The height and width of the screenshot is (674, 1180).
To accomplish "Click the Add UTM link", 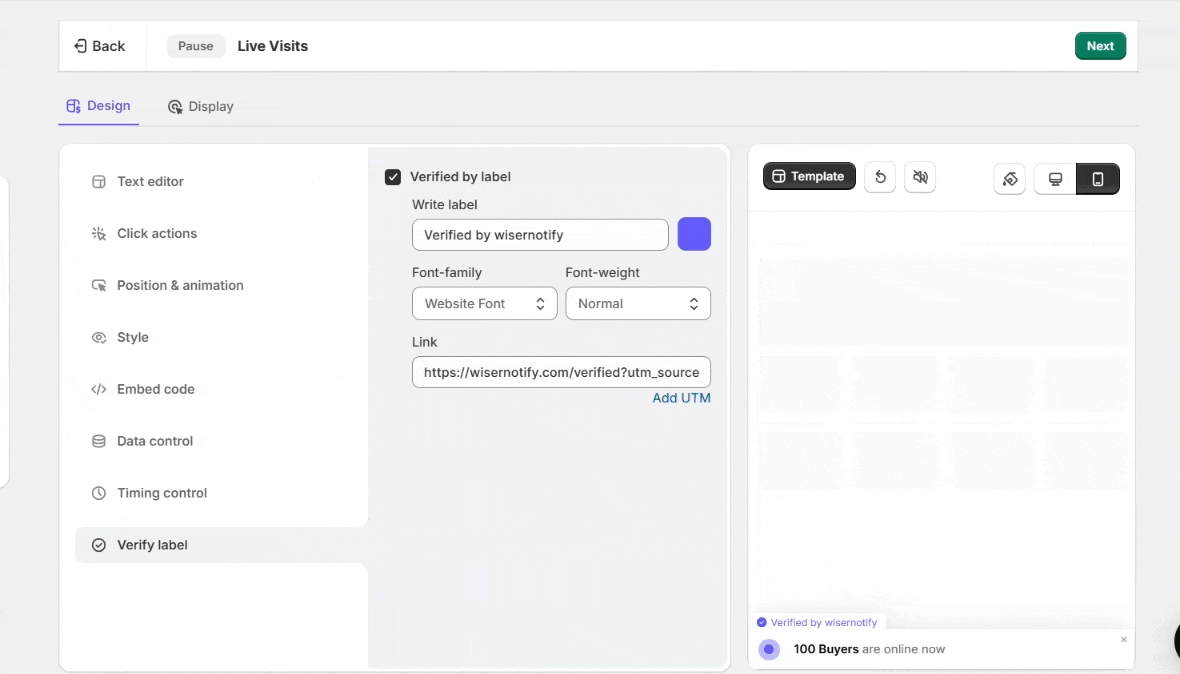I will click(x=681, y=398).
